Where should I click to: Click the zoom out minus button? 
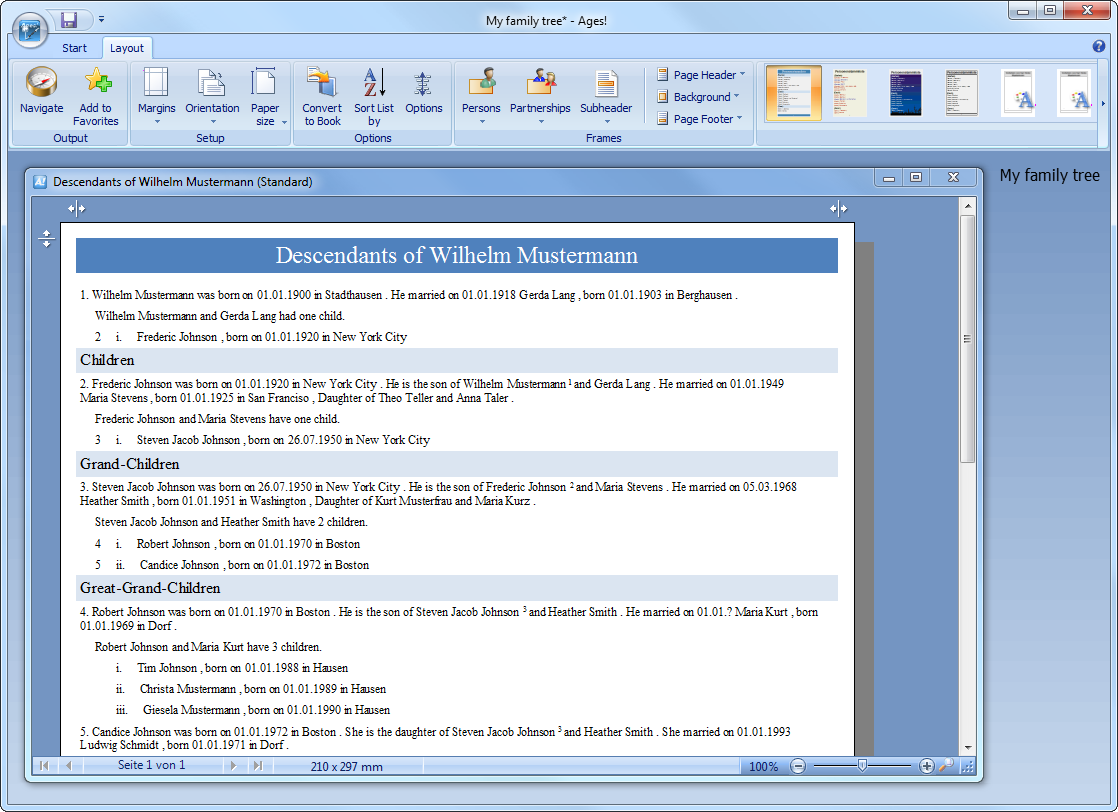click(798, 766)
